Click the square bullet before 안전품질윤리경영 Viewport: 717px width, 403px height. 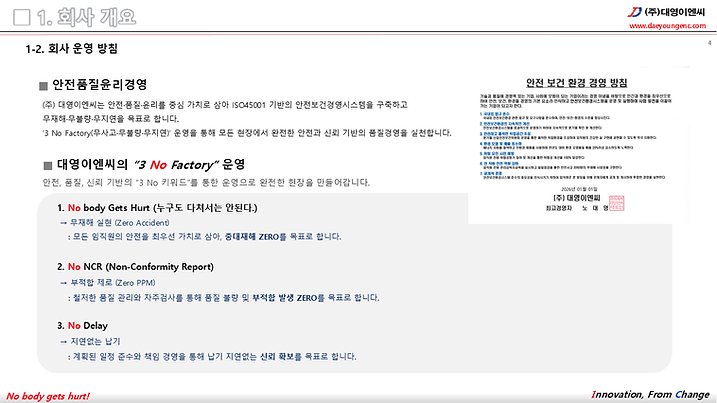43,86
